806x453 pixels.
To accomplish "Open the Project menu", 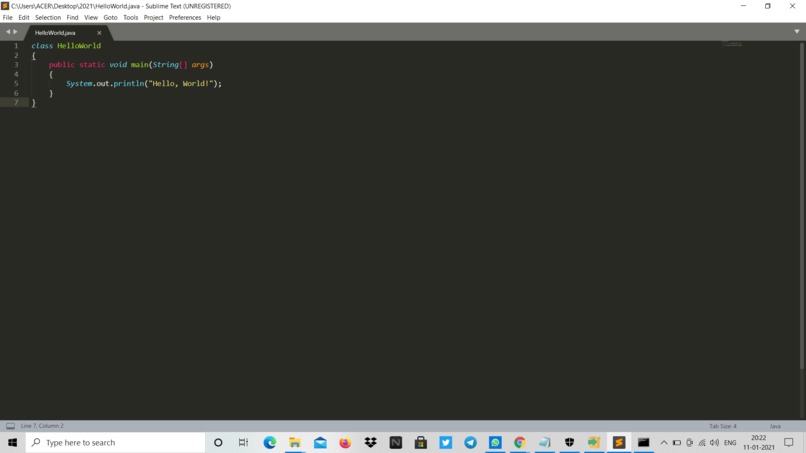I will coord(153,17).
